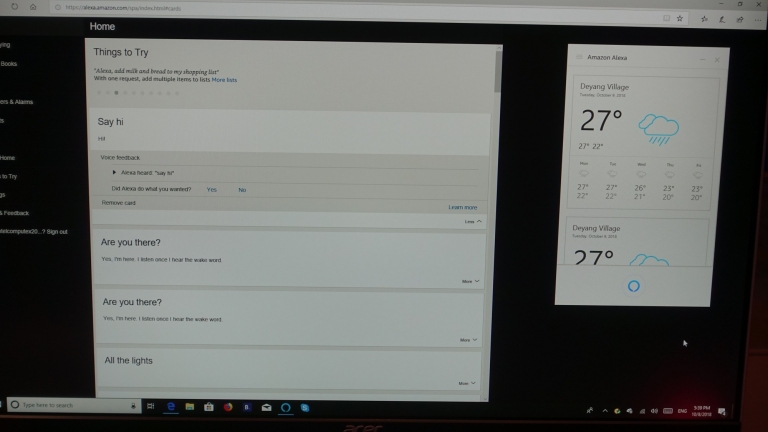This screenshot has height=432, width=768.
Task: Close the Amazon Alexa app window
Action: tap(717, 60)
